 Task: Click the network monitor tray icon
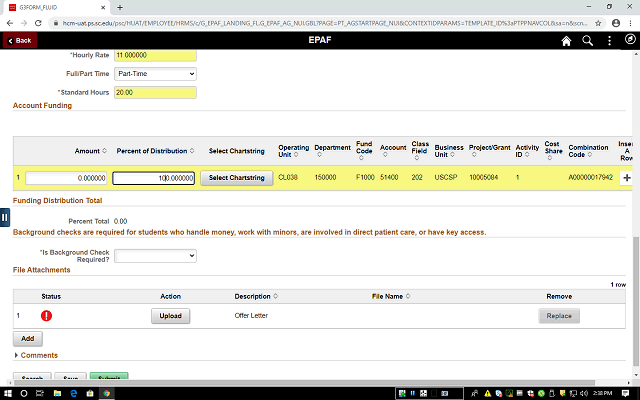(x=573, y=393)
